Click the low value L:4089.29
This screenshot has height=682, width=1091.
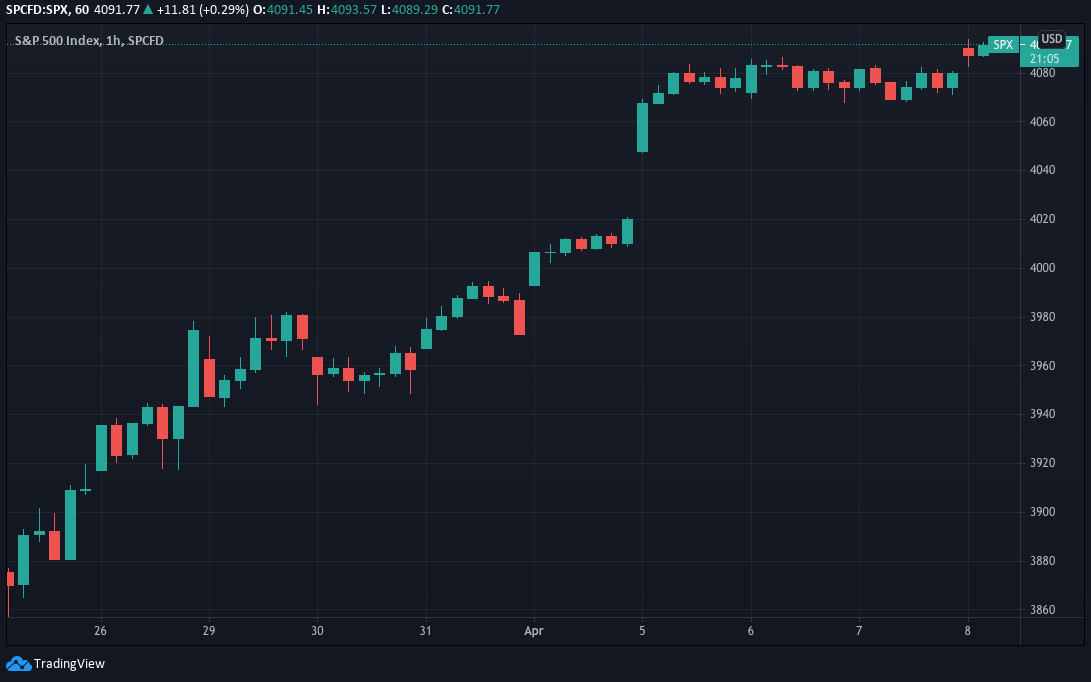(x=409, y=10)
